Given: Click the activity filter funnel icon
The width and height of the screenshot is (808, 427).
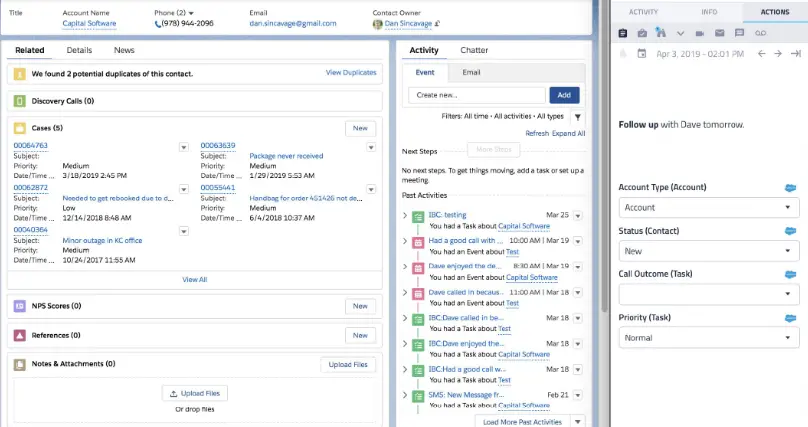Looking at the screenshot, I should (577, 116).
